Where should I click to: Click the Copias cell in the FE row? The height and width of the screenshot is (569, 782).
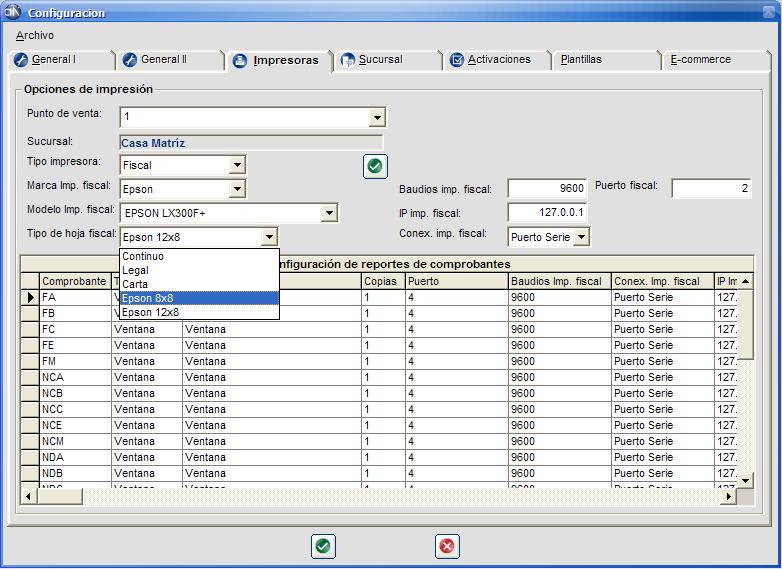click(x=383, y=346)
